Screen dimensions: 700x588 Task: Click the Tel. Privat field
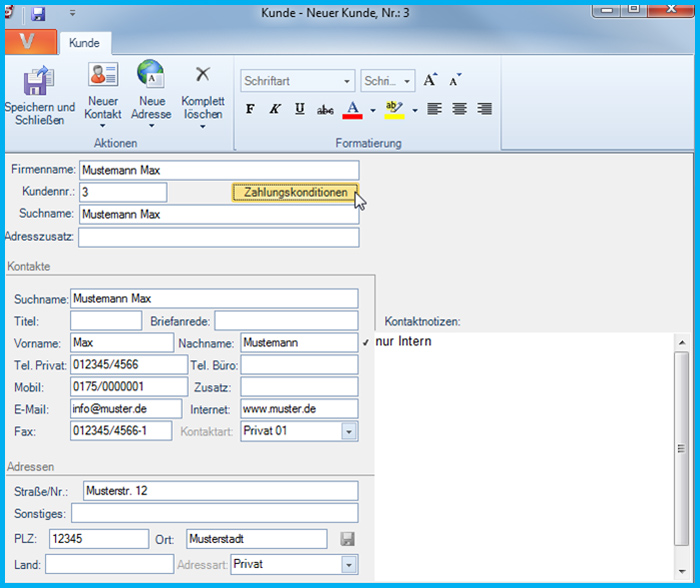tap(129, 364)
